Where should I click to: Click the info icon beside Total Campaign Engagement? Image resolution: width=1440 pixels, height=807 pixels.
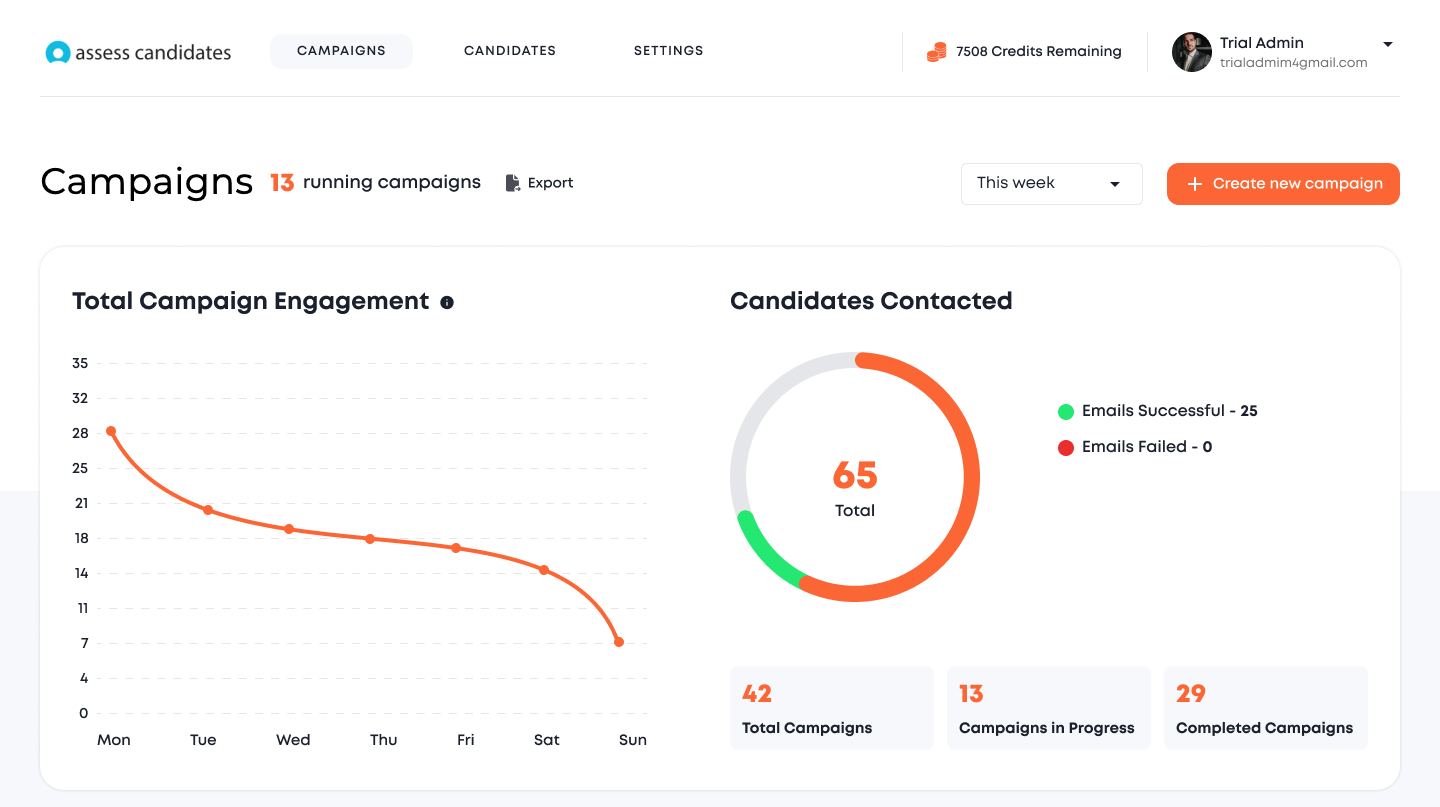(x=447, y=302)
